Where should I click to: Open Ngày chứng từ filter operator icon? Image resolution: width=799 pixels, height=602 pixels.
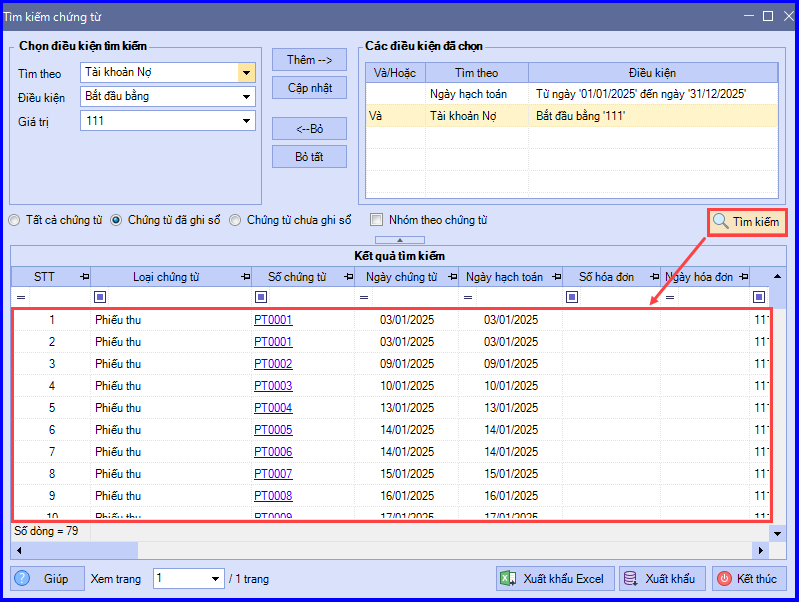point(364,297)
